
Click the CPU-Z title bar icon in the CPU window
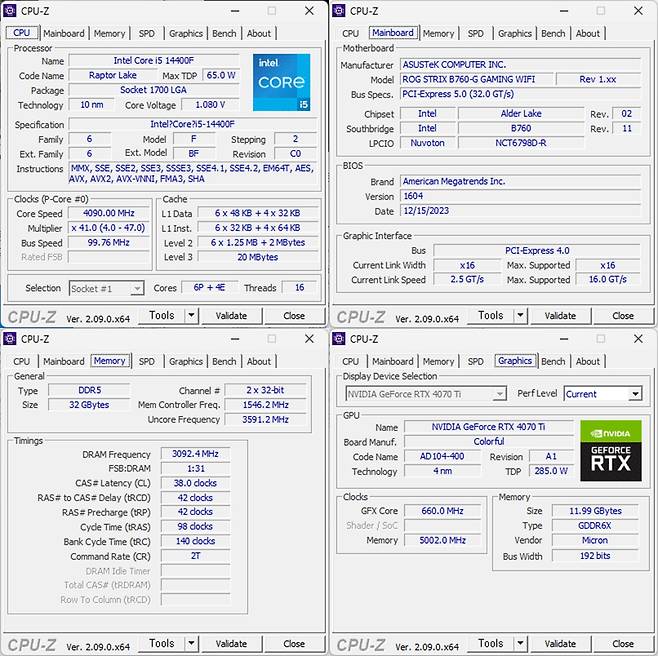point(10,11)
